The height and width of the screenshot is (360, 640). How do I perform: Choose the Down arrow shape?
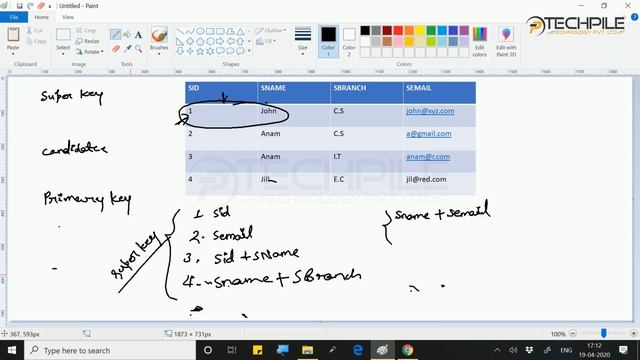pos(180,51)
